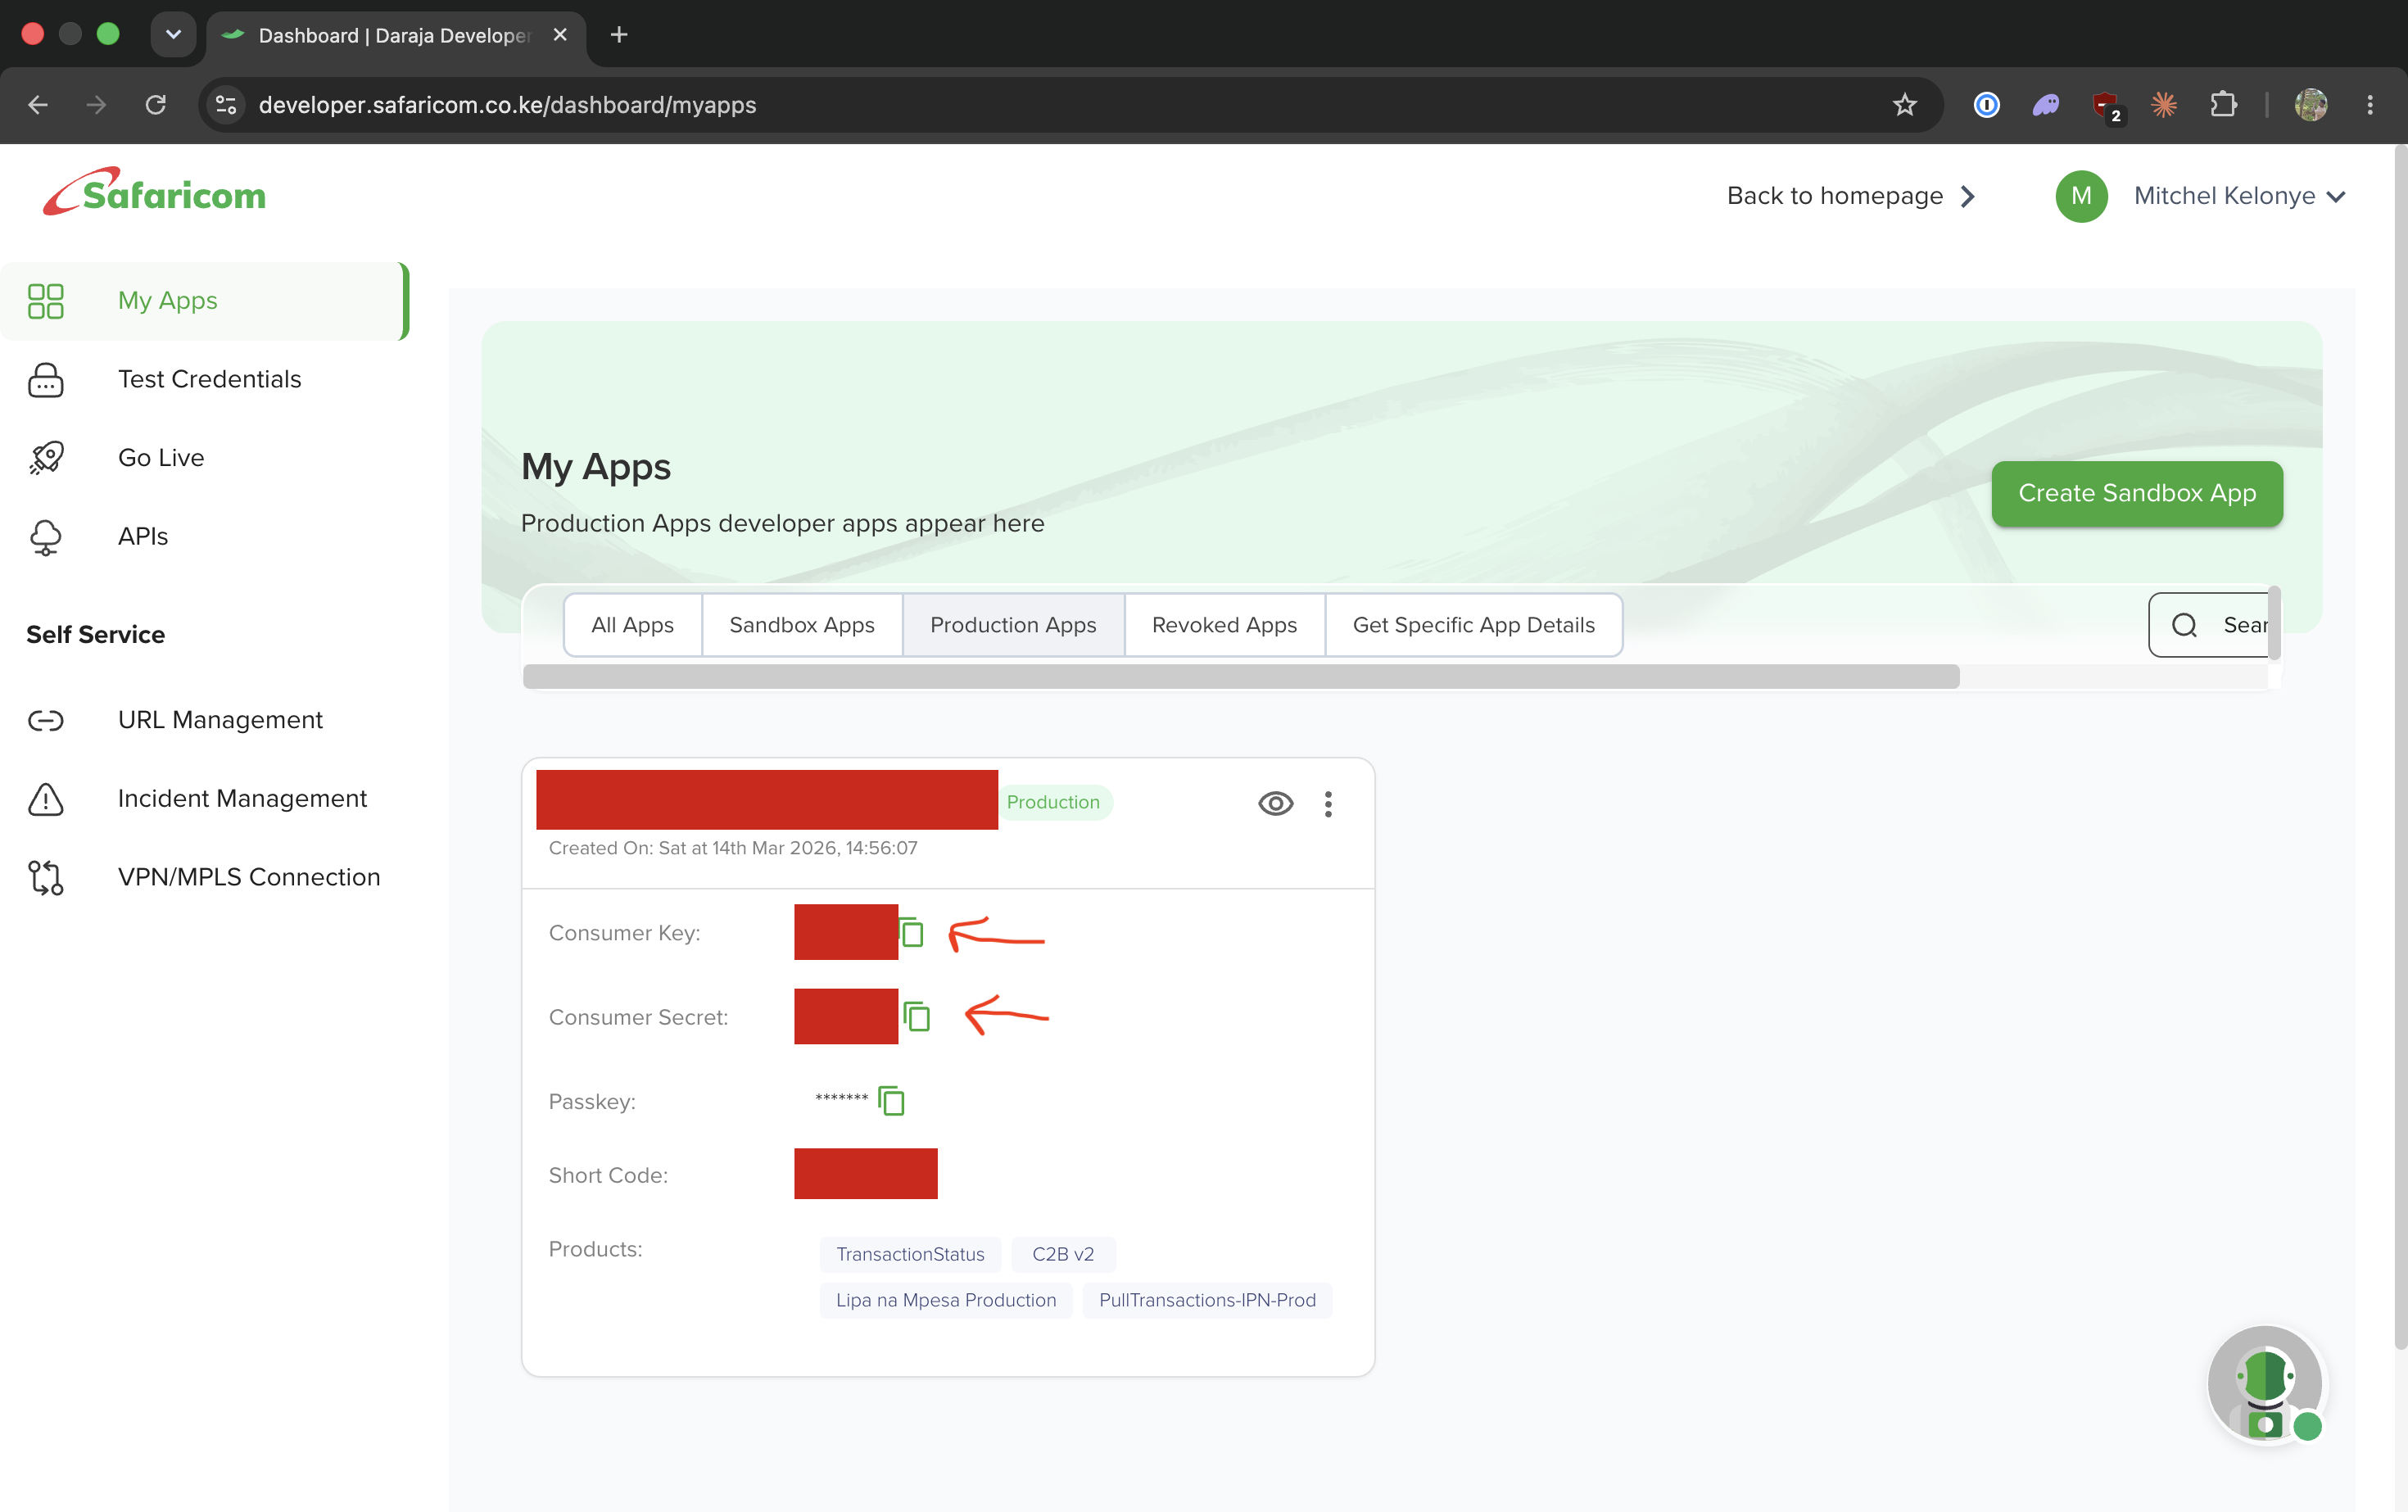
Task: Click the horizontal scrollbar under the tabs
Action: (1240, 677)
